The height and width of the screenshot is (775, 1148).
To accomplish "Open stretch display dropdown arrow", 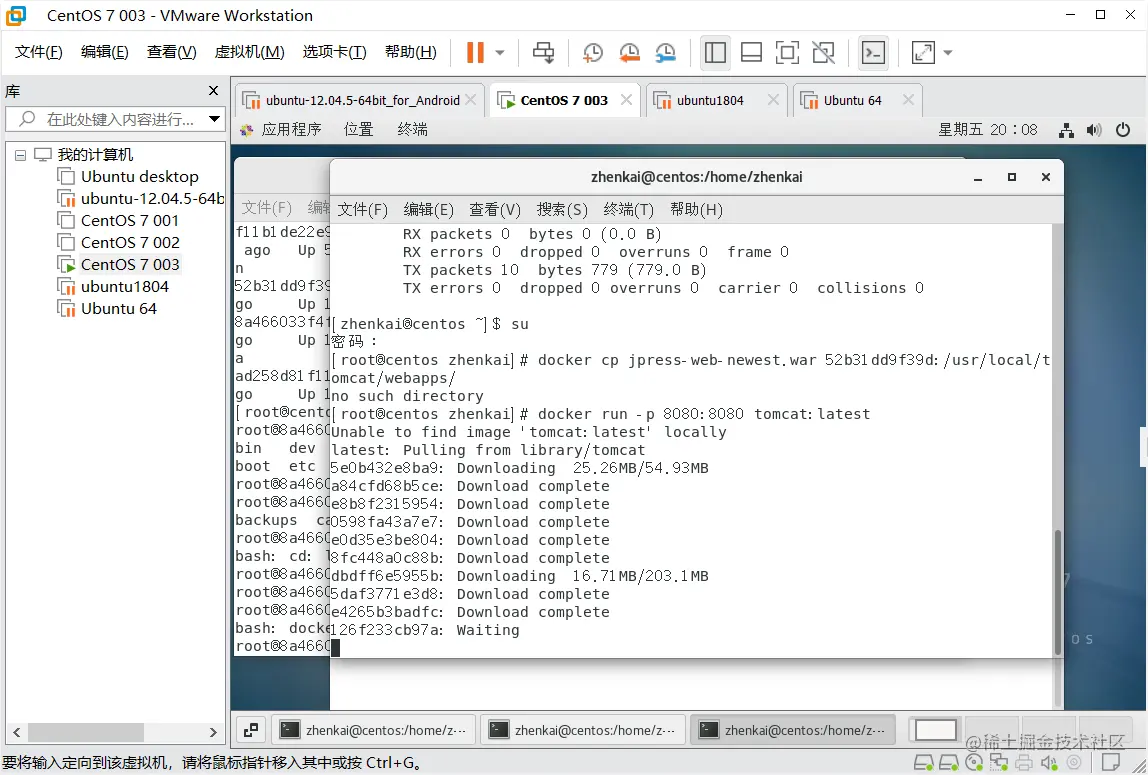I will 948,53.
